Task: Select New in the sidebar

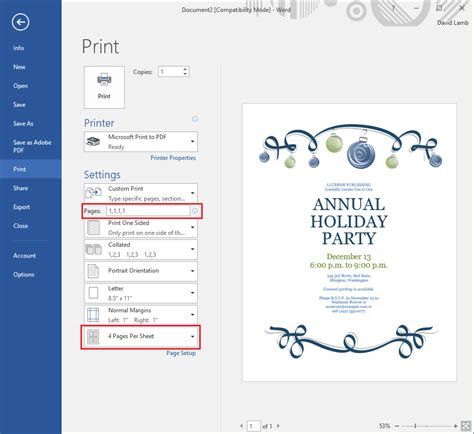Action: point(19,67)
